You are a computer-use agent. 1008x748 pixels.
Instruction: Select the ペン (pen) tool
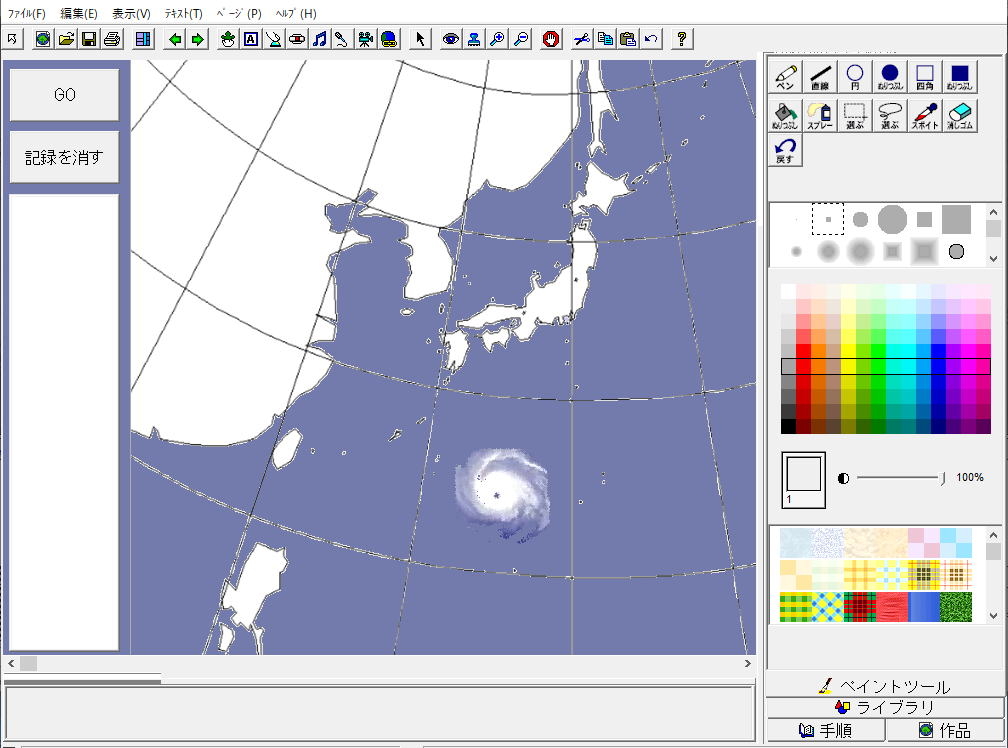(x=785, y=78)
